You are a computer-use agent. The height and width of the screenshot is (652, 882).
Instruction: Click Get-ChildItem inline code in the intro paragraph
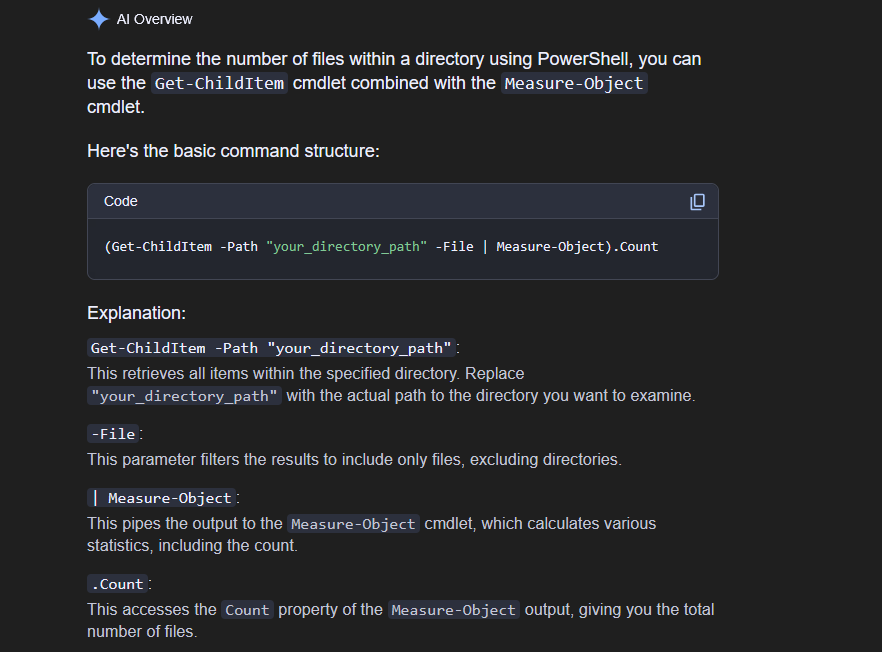219,83
